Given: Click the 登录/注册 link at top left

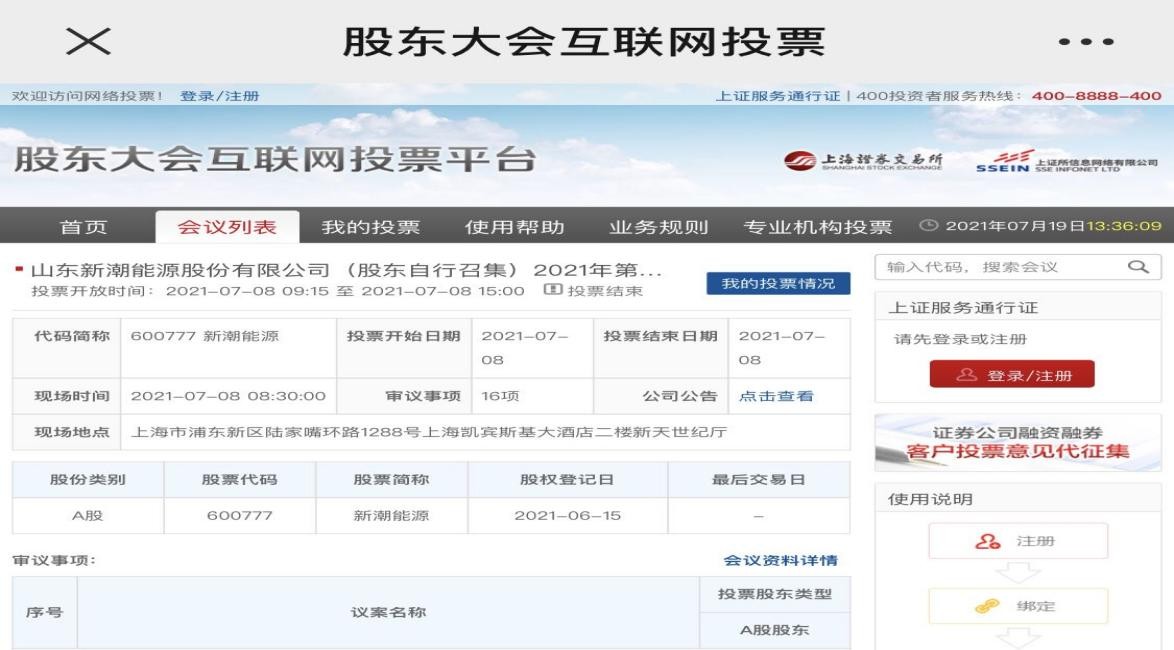Looking at the screenshot, I should coord(219,96).
